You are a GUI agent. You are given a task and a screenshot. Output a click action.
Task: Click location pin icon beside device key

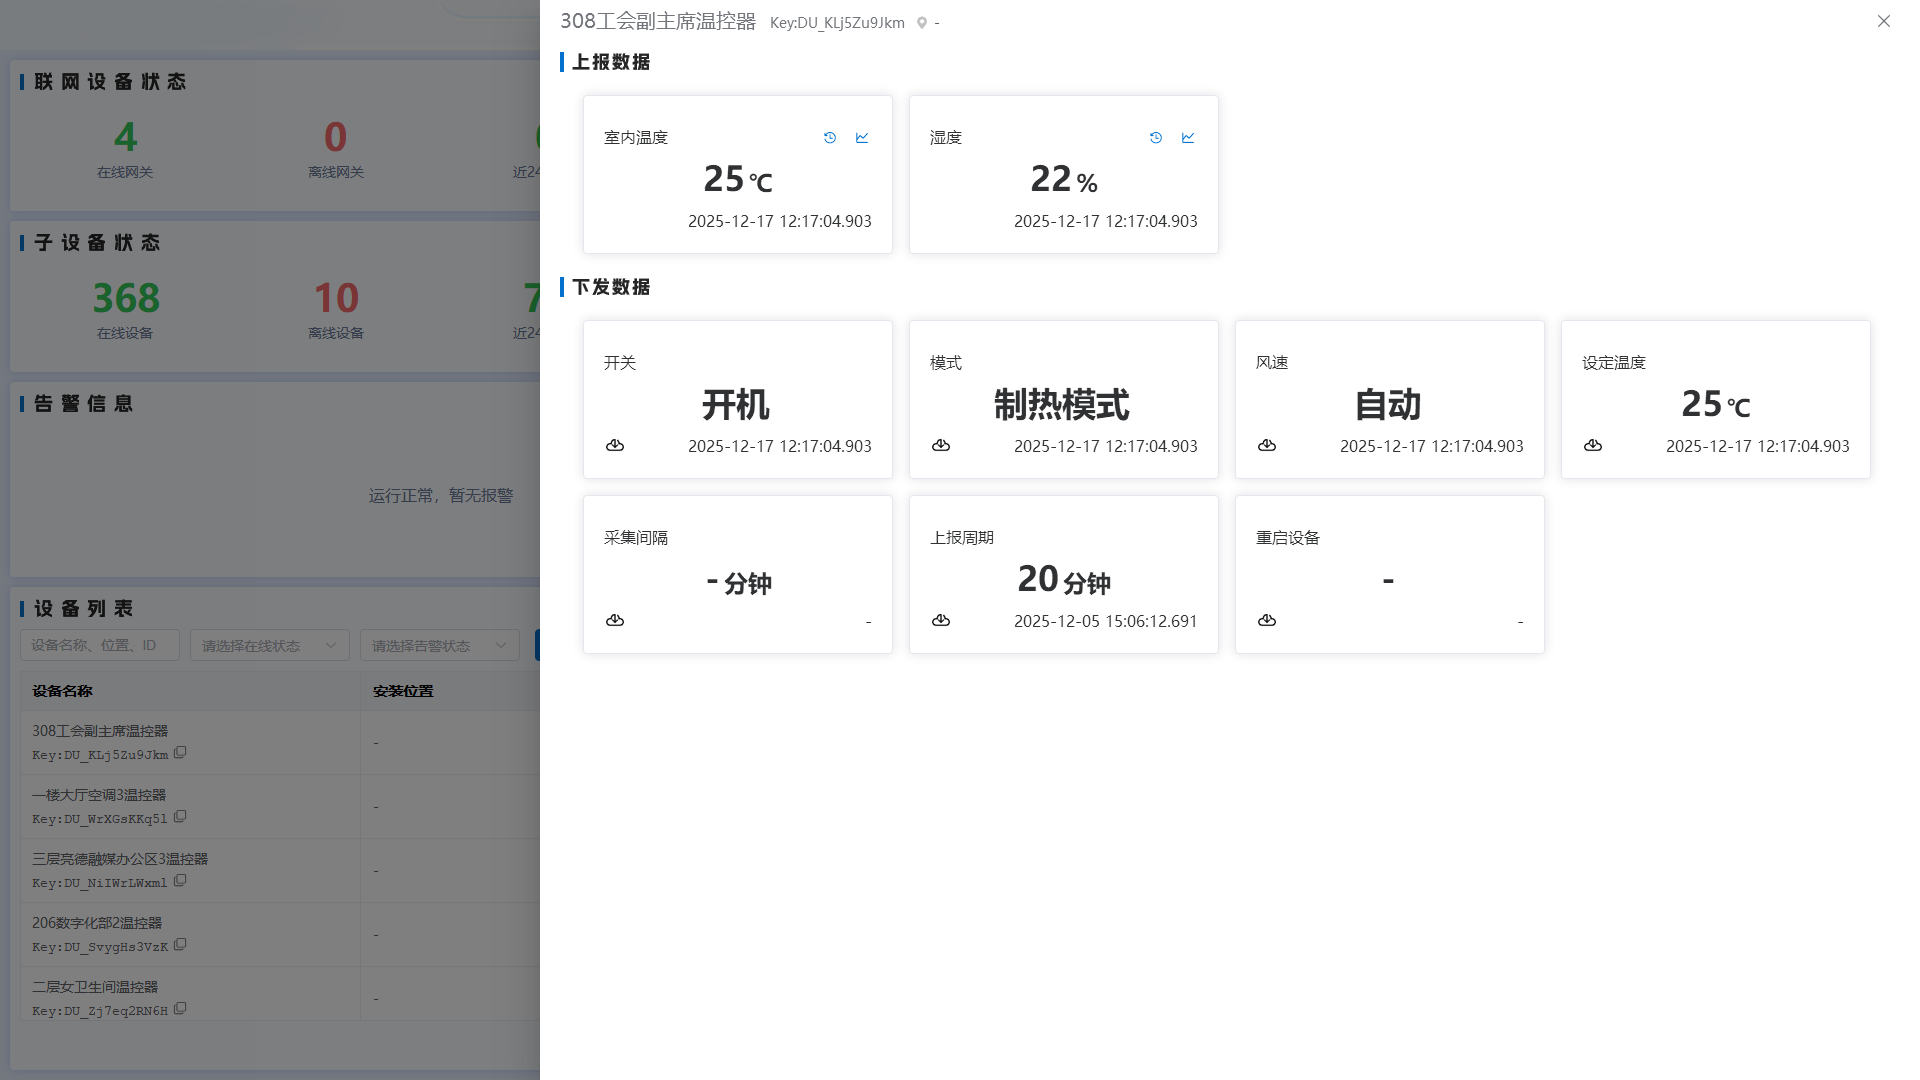pyautogui.click(x=922, y=23)
